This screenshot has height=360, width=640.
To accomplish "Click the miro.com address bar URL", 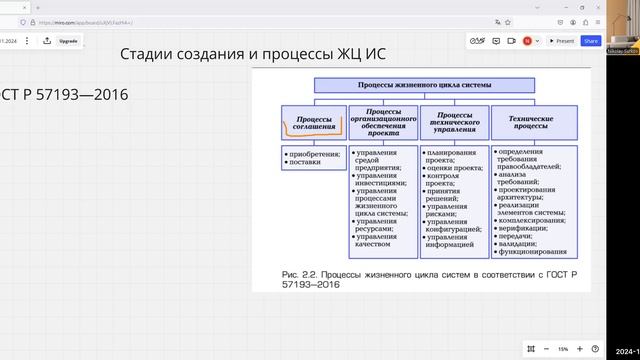I will (86, 22).
